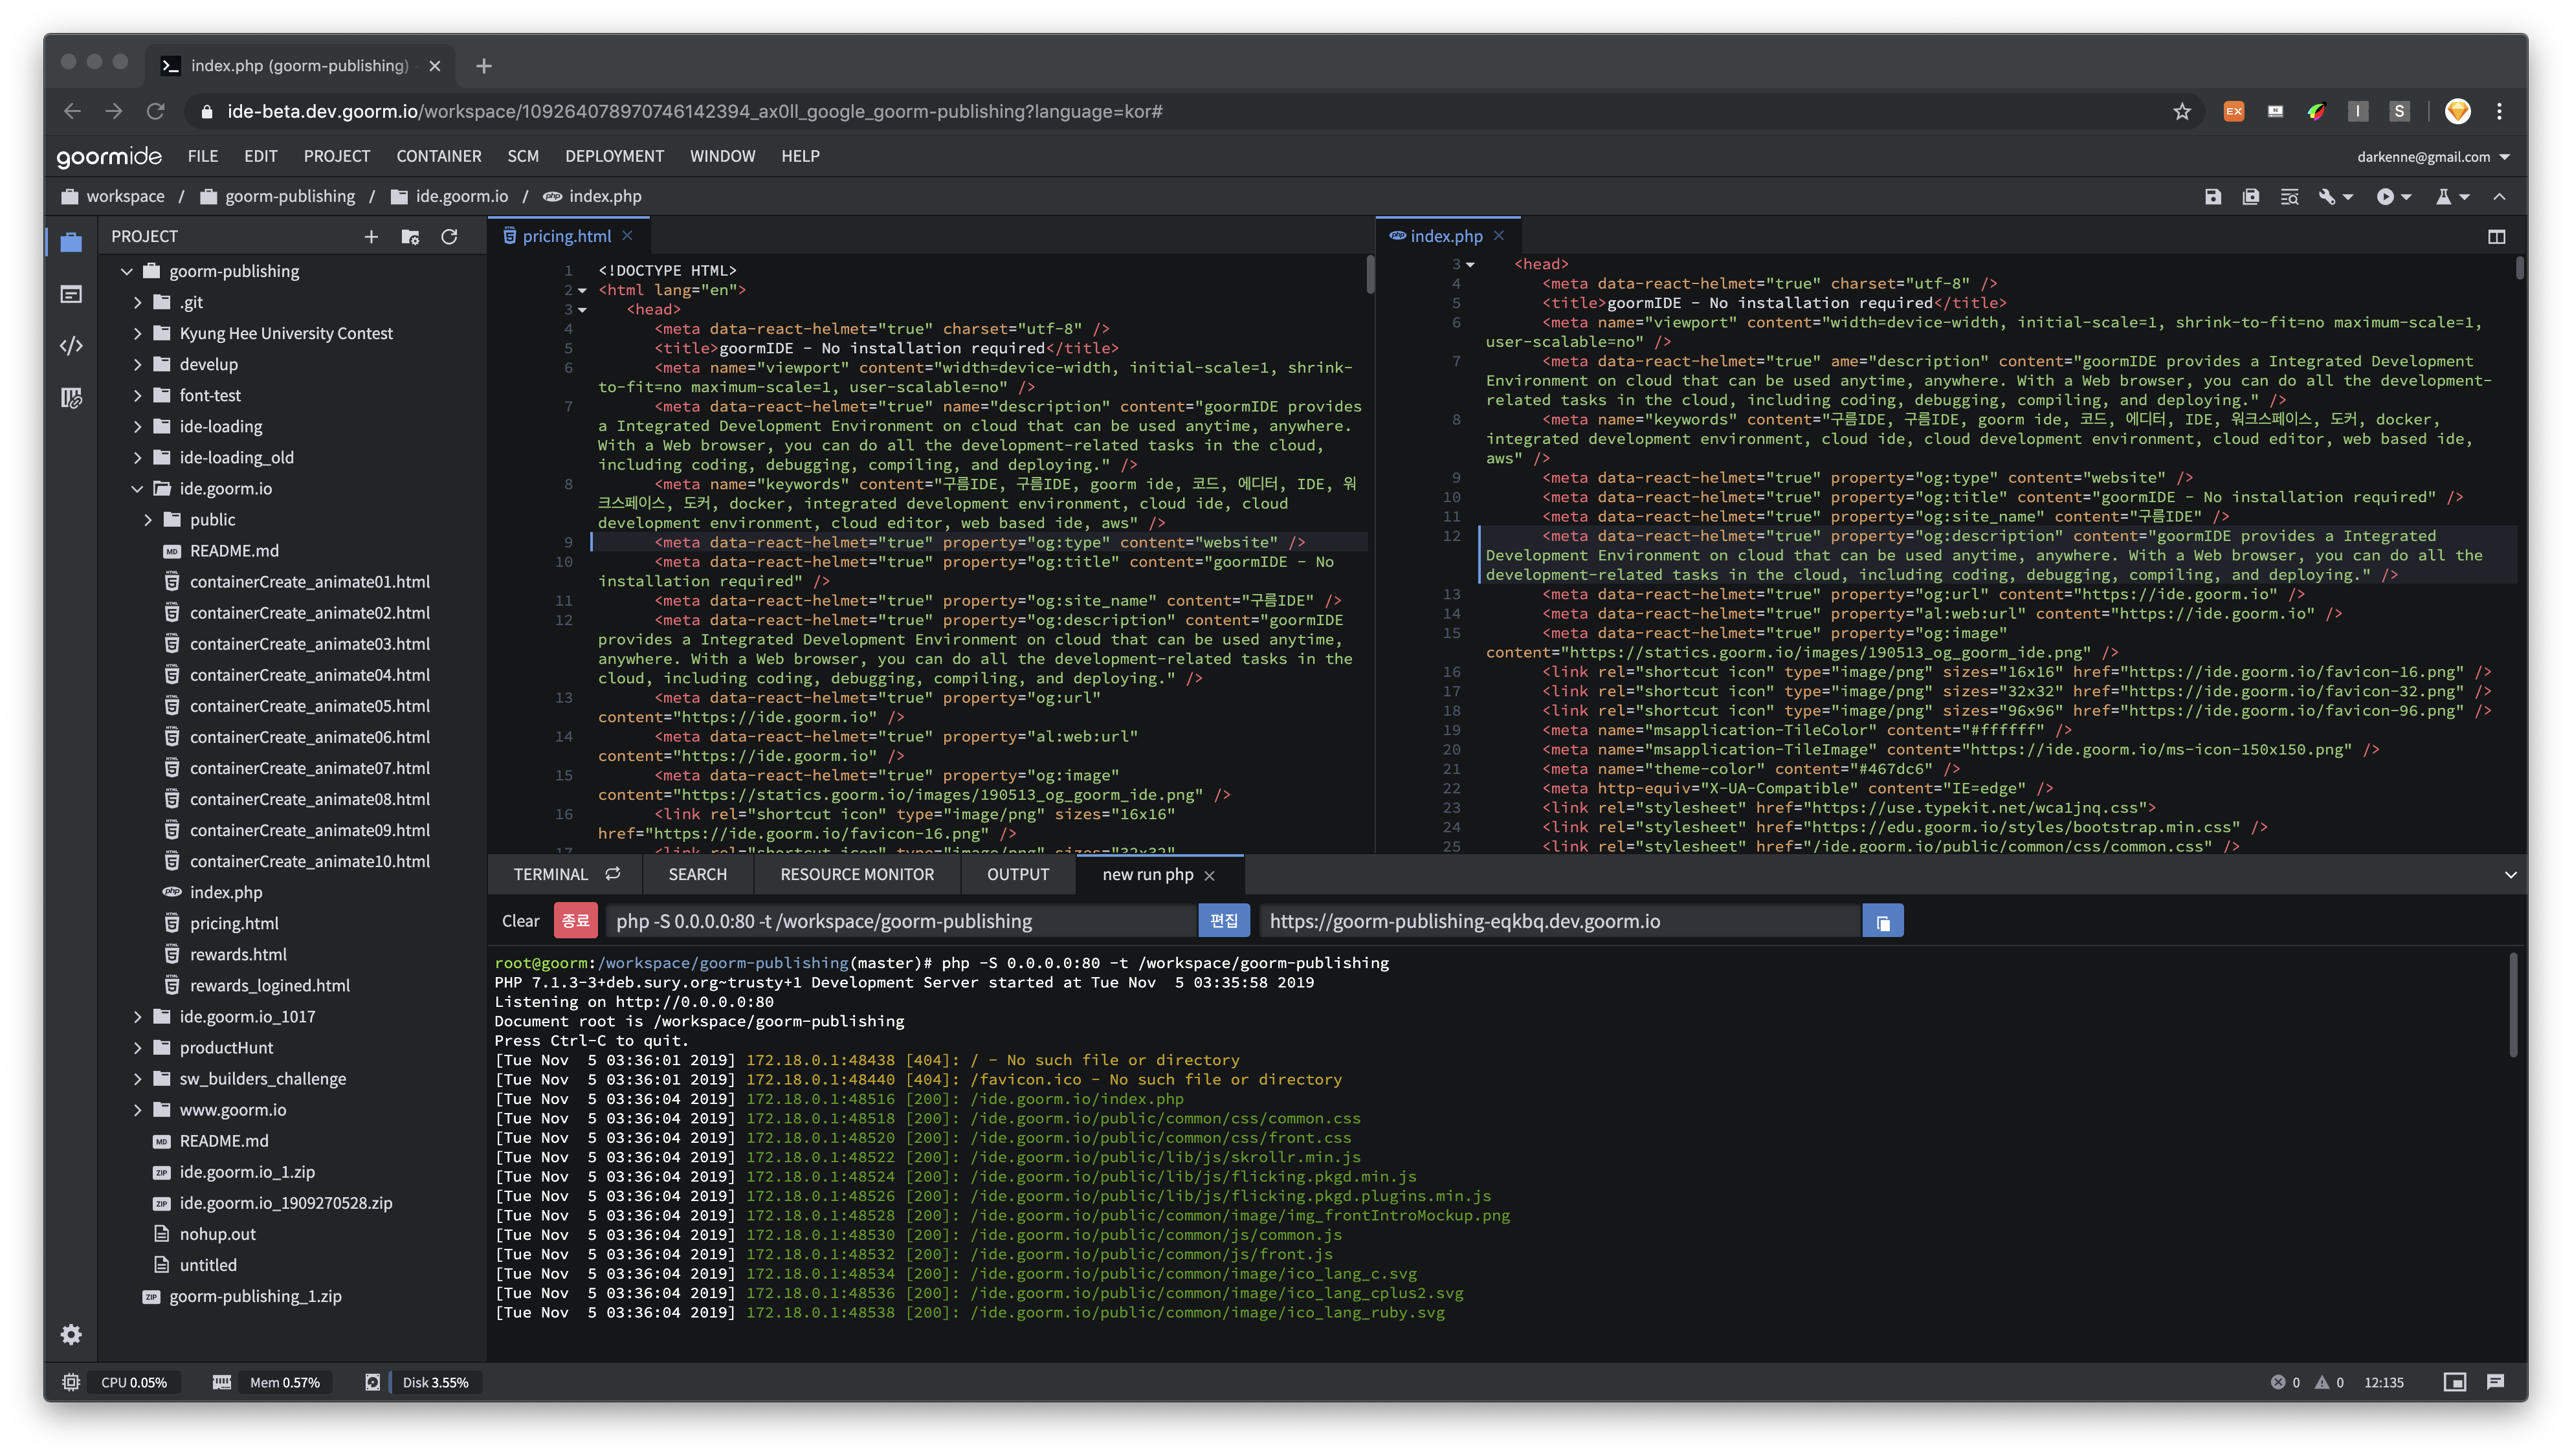The width and height of the screenshot is (2572, 1456).
Task: Open the CONTAINER menu
Action: click(438, 156)
